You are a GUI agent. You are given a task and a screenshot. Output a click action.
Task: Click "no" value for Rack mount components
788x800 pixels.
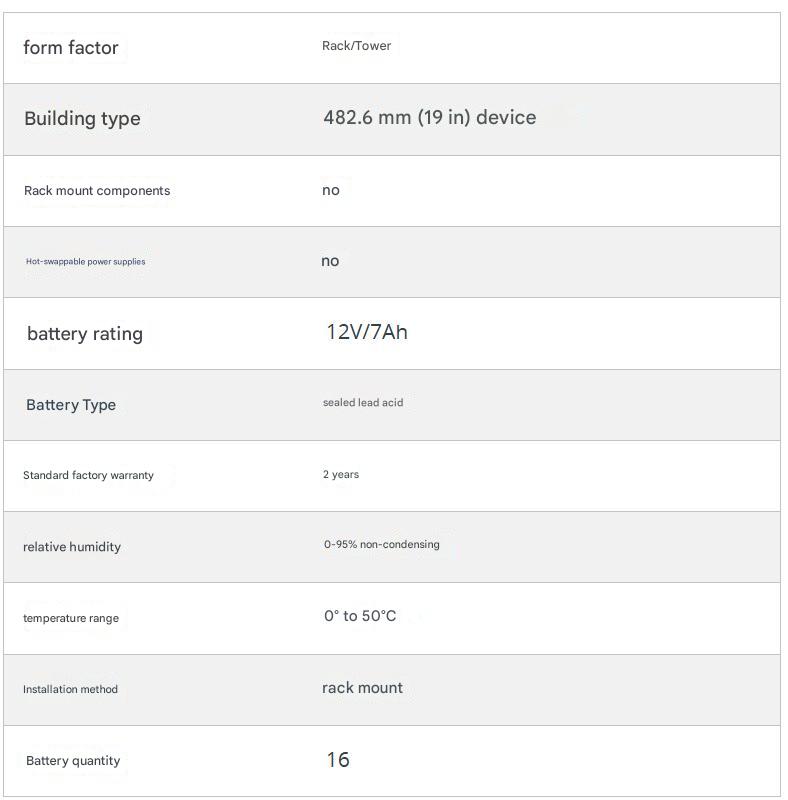pos(331,190)
